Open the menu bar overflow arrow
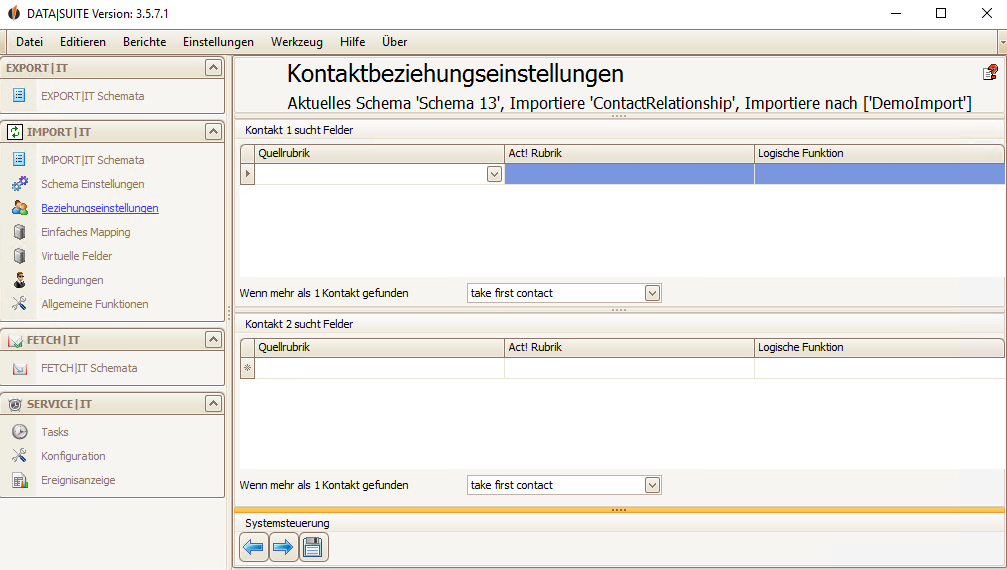The height and width of the screenshot is (570, 1007). pyautogui.click(x=1003, y=42)
